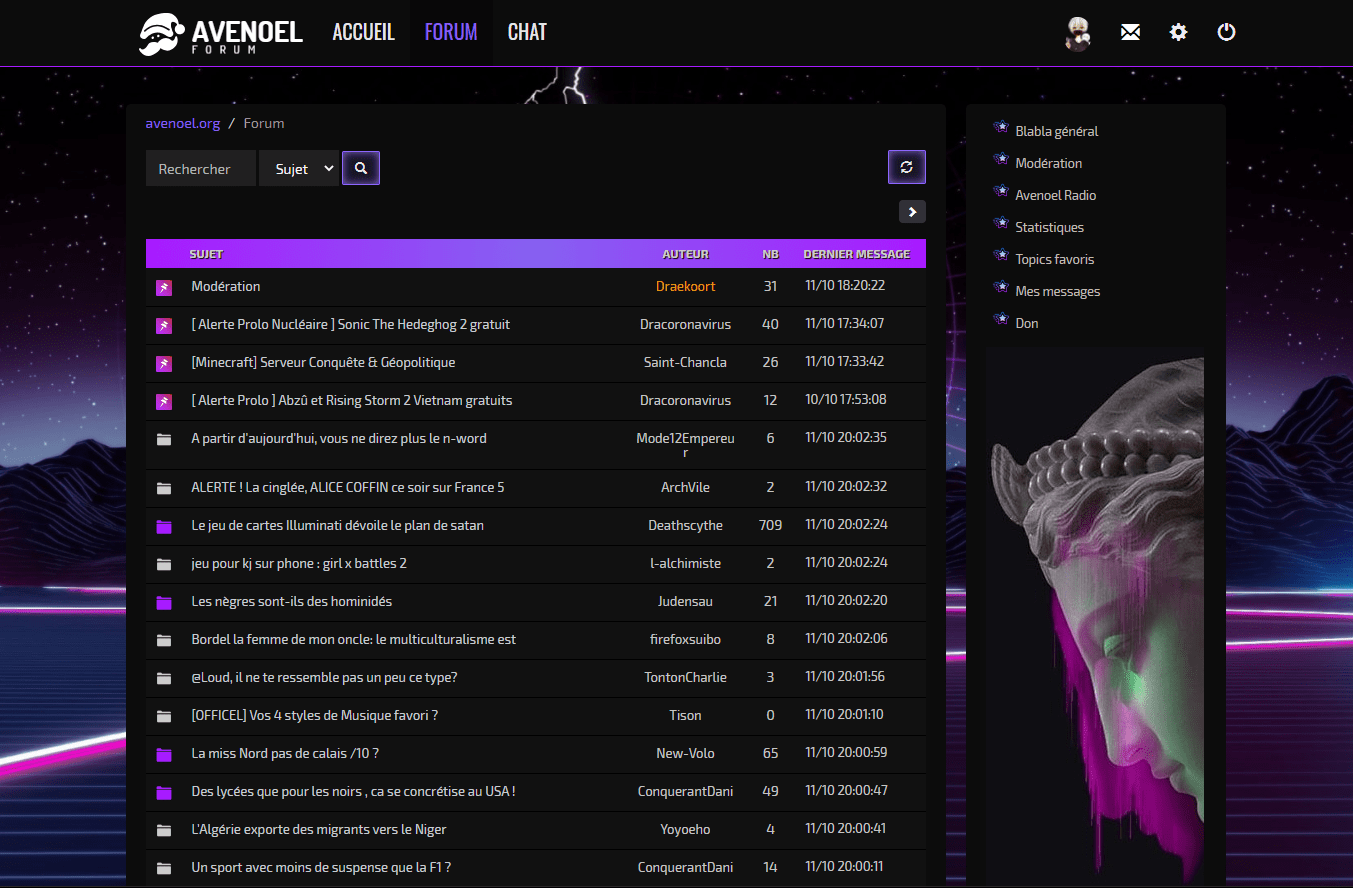Image resolution: width=1353 pixels, height=888 pixels.
Task: View author TontonCharlie's profile
Action: coord(685,677)
